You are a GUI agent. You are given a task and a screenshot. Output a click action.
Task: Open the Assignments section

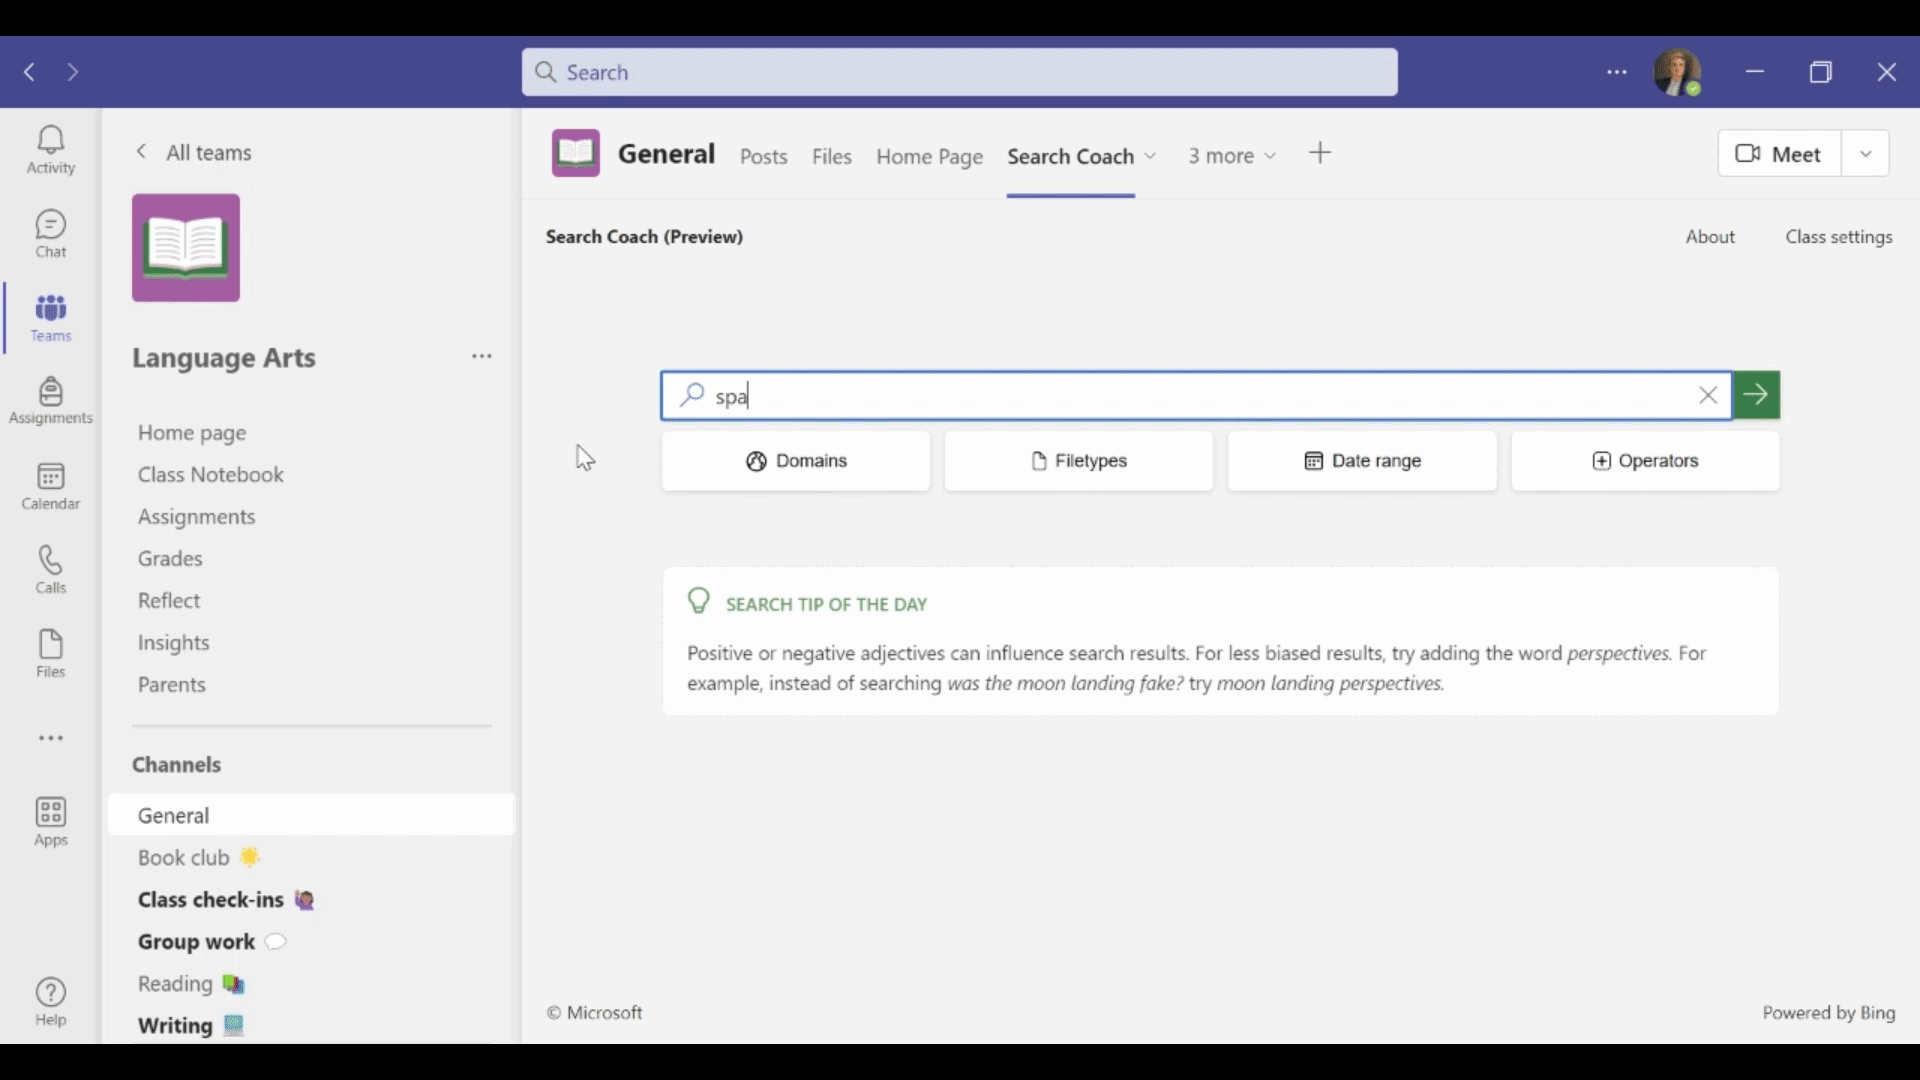pyautogui.click(x=50, y=401)
